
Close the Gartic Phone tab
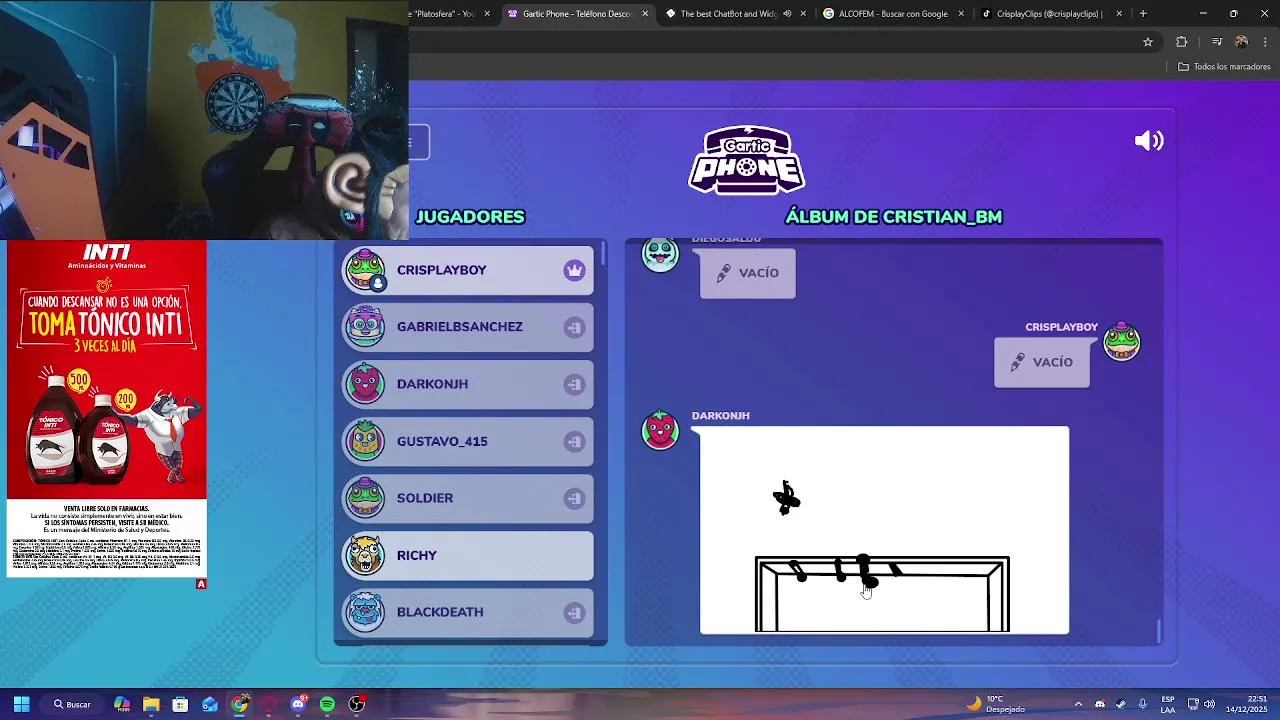click(645, 14)
